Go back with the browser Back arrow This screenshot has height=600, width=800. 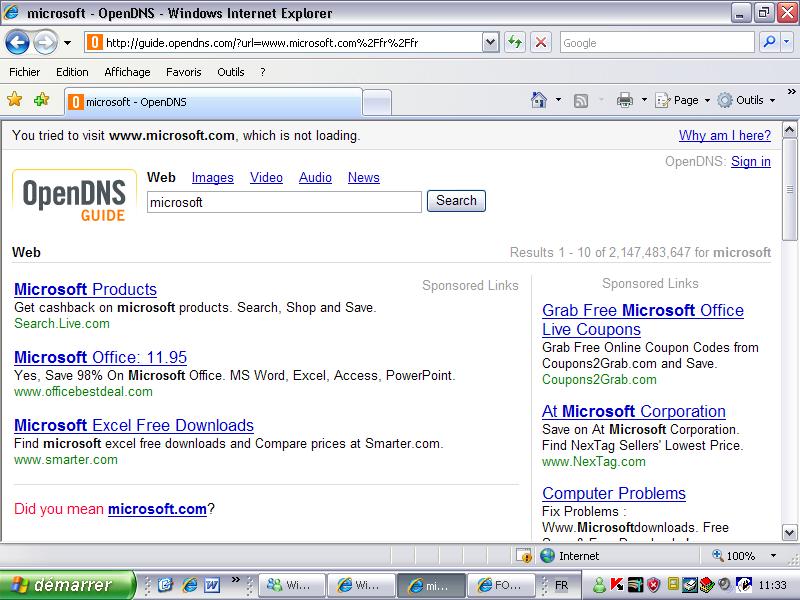pos(17,43)
